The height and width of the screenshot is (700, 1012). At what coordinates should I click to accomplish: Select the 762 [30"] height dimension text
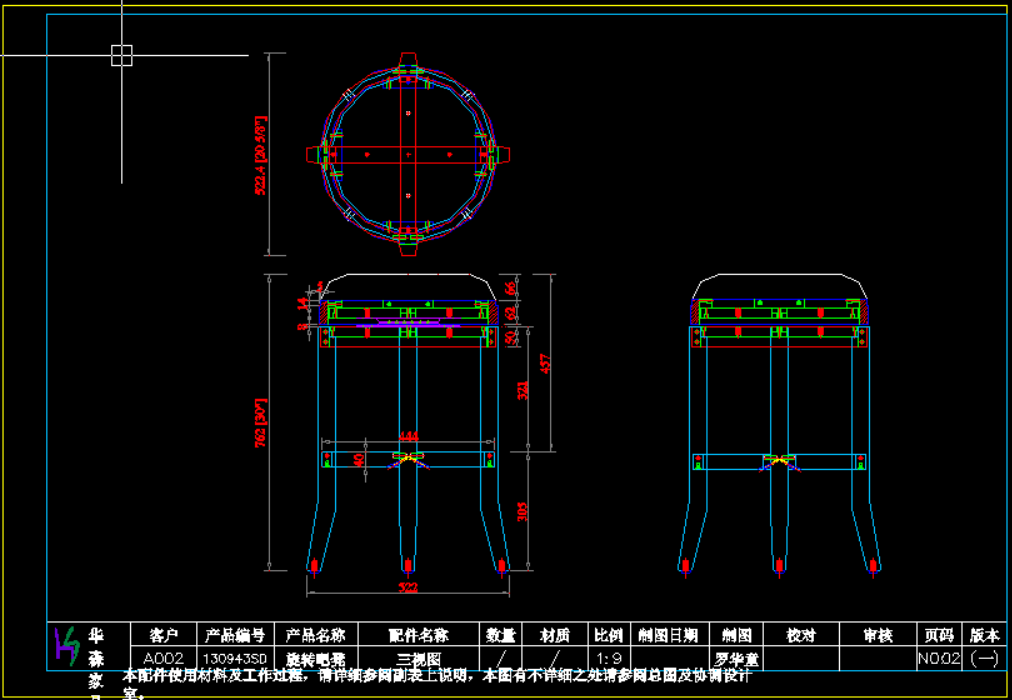(262, 423)
